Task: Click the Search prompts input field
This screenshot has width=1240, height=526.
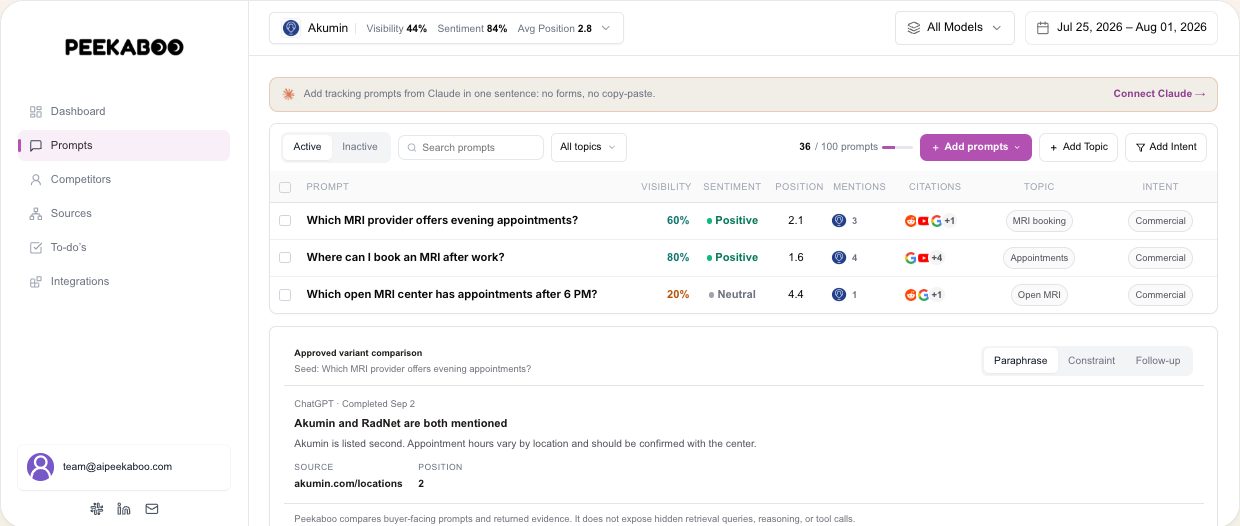Action: point(471,147)
